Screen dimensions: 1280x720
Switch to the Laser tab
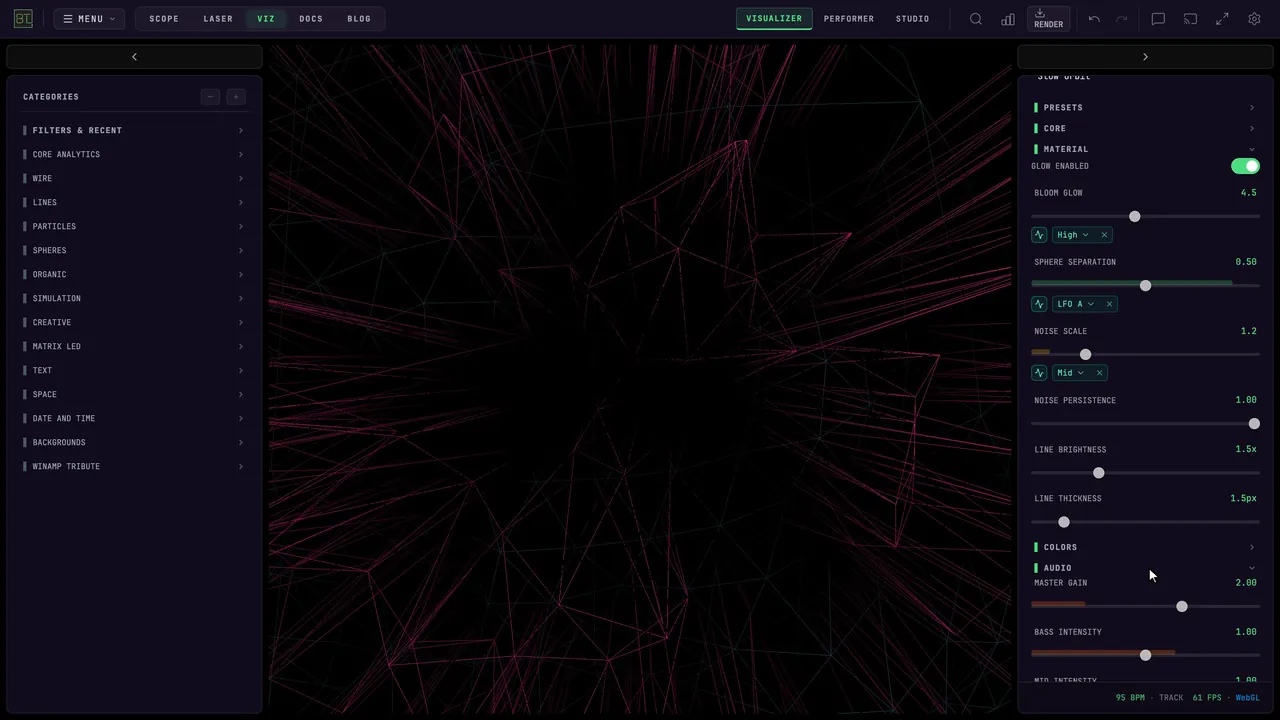click(218, 19)
